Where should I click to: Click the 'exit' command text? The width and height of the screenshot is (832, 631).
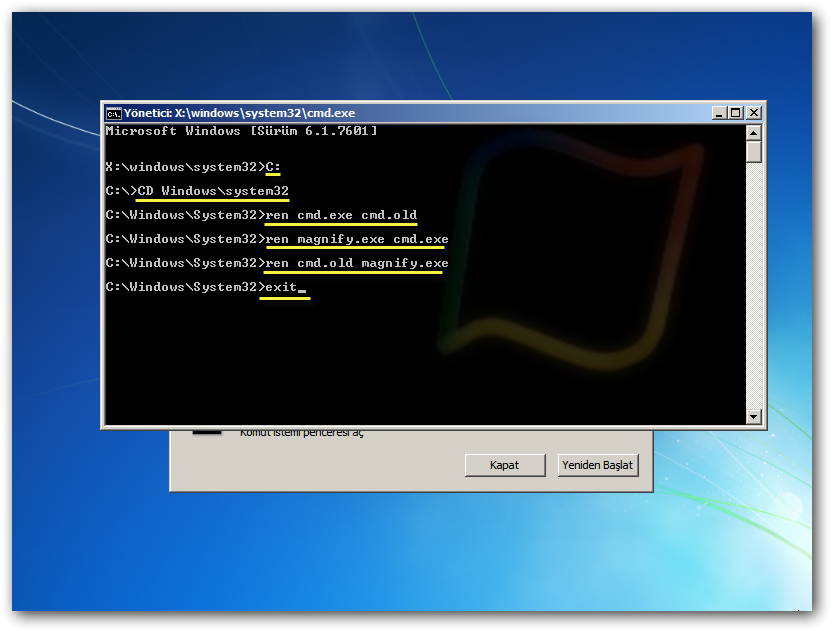[281, 287]
